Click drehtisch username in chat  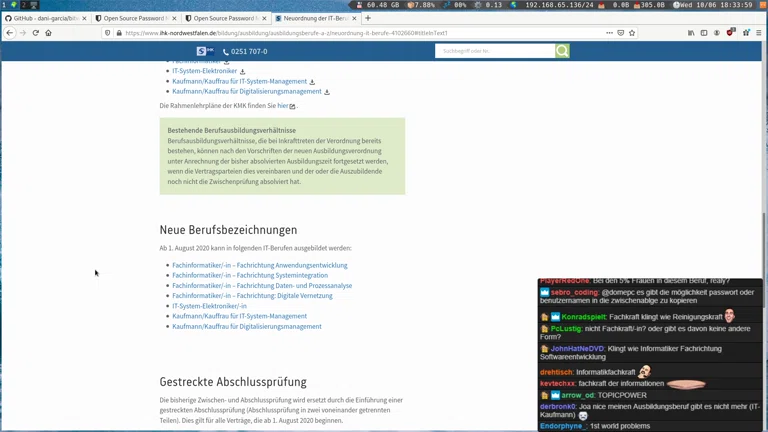tap(557, 372)
